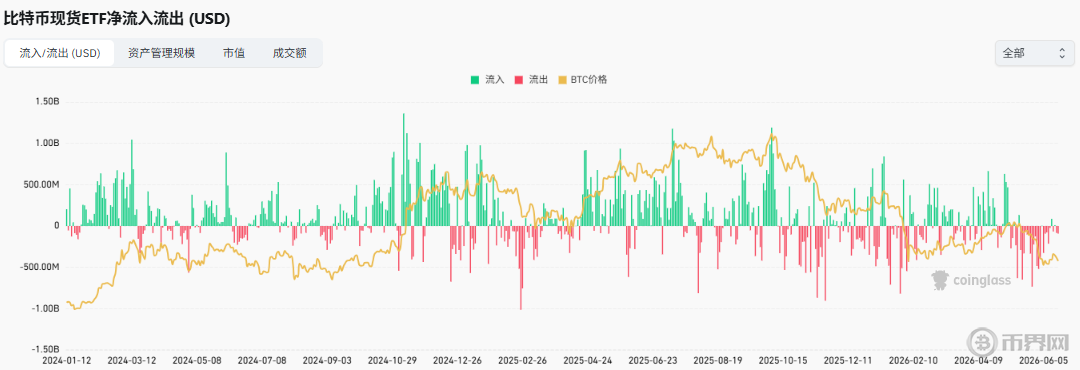Toggle the BTC价格 legend series
The width and height of the screenshot is (1080, 370).
(x=583, y=80)
